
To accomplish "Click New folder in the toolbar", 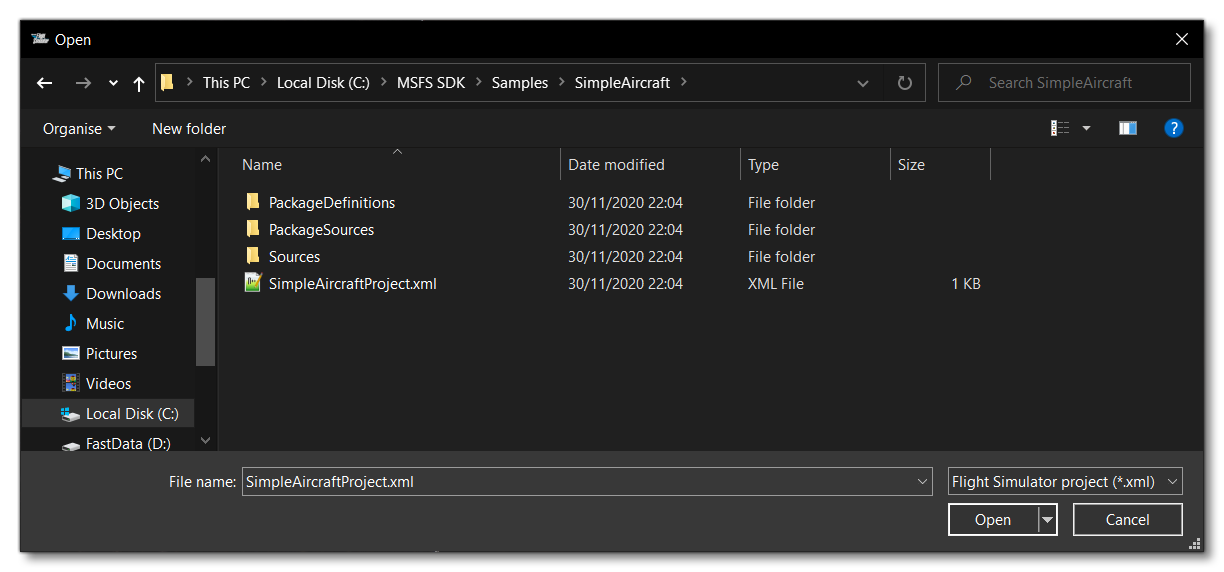I will (189, 129).
